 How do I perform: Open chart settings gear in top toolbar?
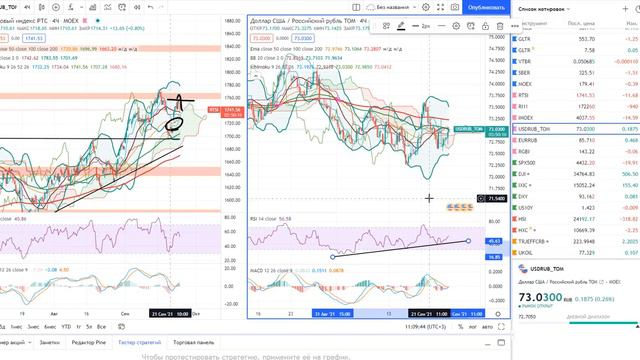(x=426, y=7)
